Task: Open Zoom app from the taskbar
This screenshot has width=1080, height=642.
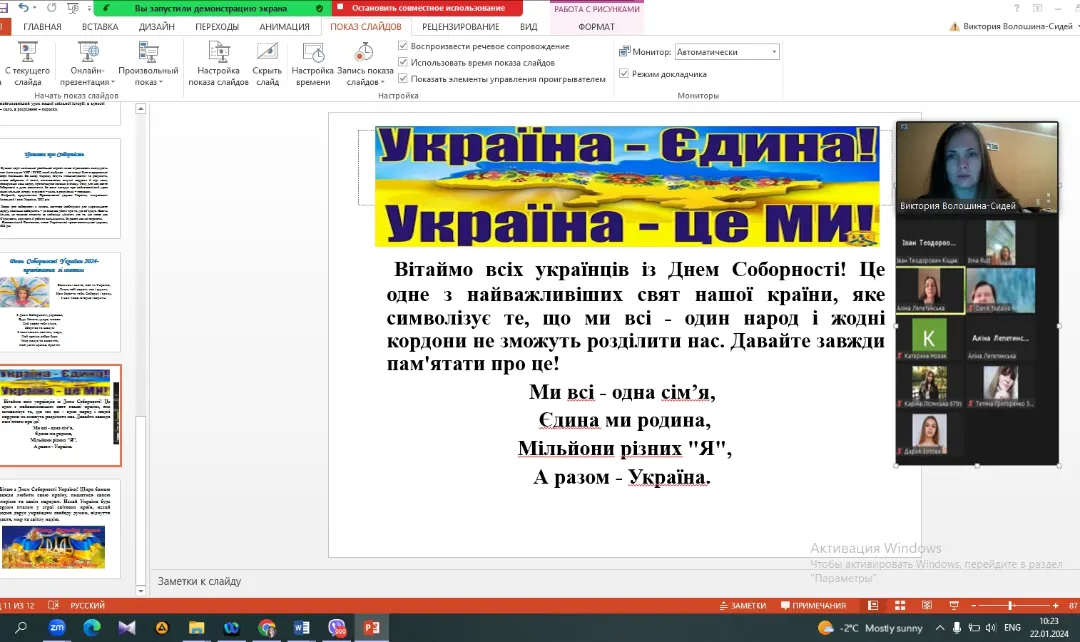Action: coord(57,627)
